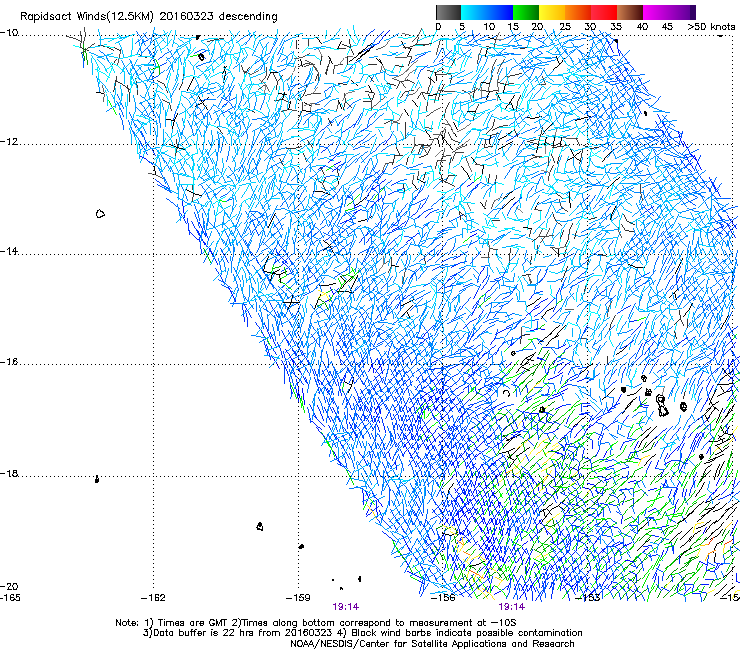This screenshot has height=650, width=740.
Task: Click the island on the -159 longitude line
Action: [301, 546]
